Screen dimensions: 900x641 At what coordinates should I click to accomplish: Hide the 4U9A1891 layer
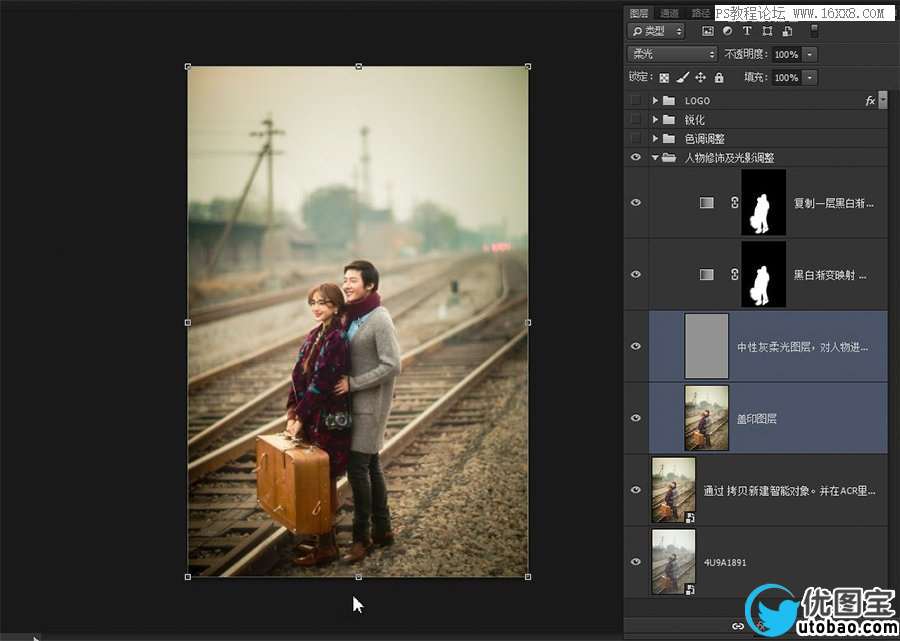tap(636, 562)
